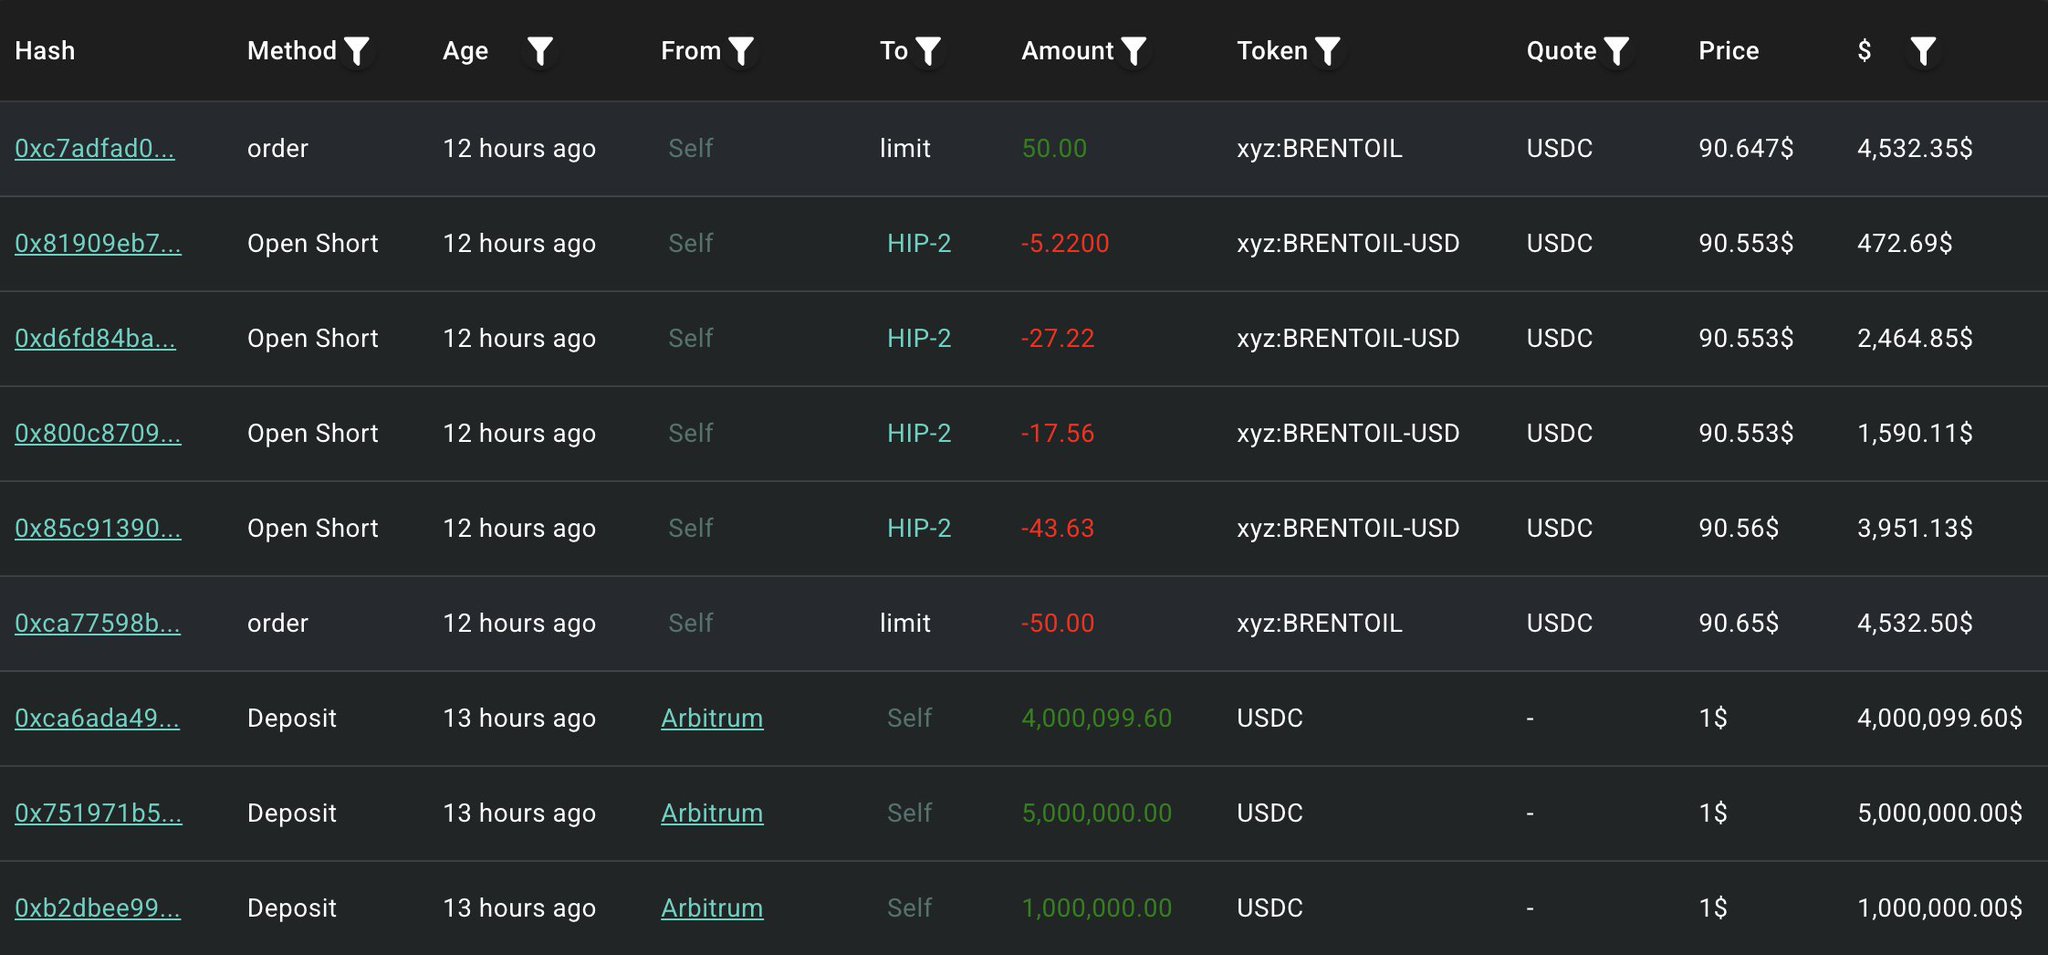
Task: Click Arbitrum link in the 4,000,099.60 deposit row
Action: (x=712, y=718)
